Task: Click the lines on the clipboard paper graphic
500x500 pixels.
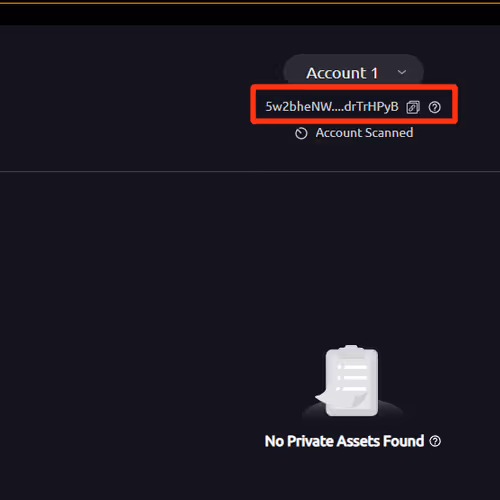Action: coord(352,378)
